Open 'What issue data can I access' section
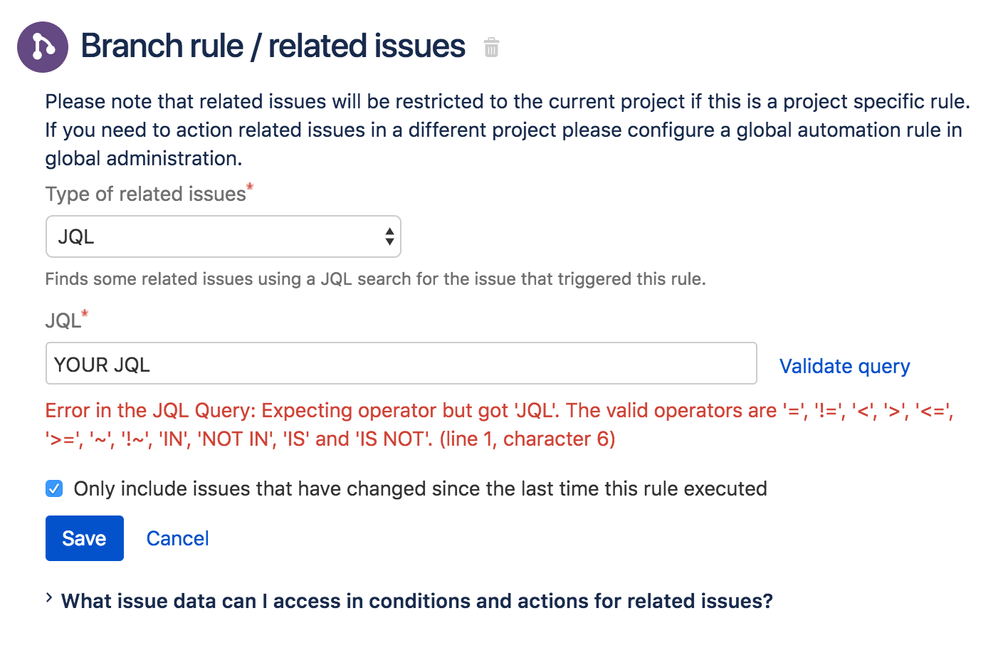998x658 pixels. click(x=417, y=601)
